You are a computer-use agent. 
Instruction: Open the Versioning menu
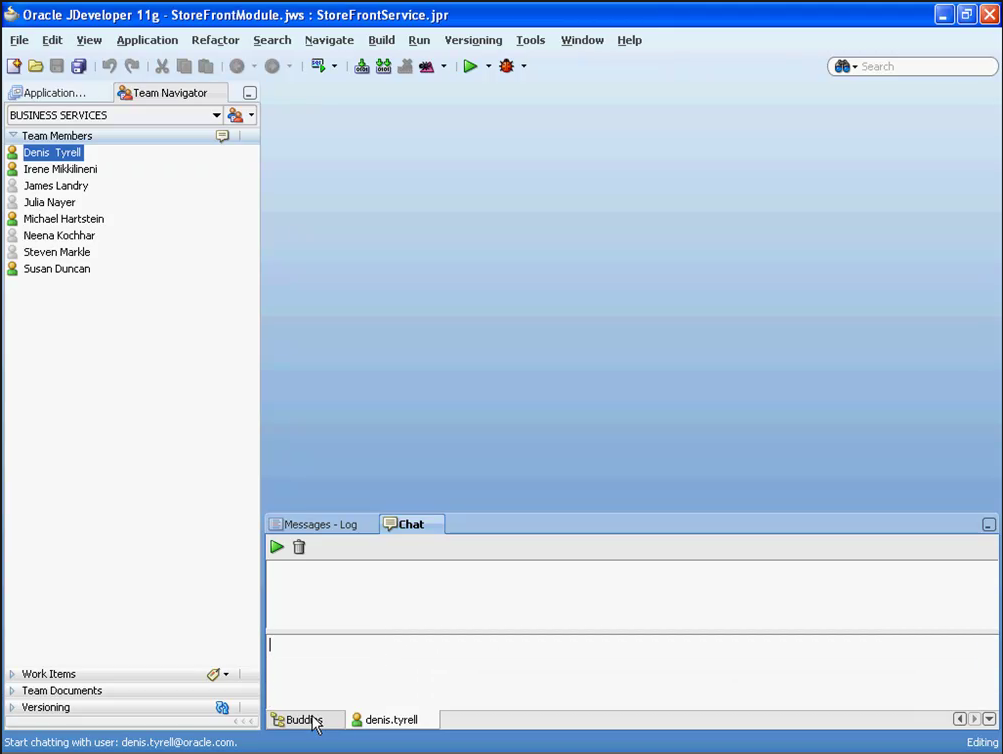click(473, 40)
